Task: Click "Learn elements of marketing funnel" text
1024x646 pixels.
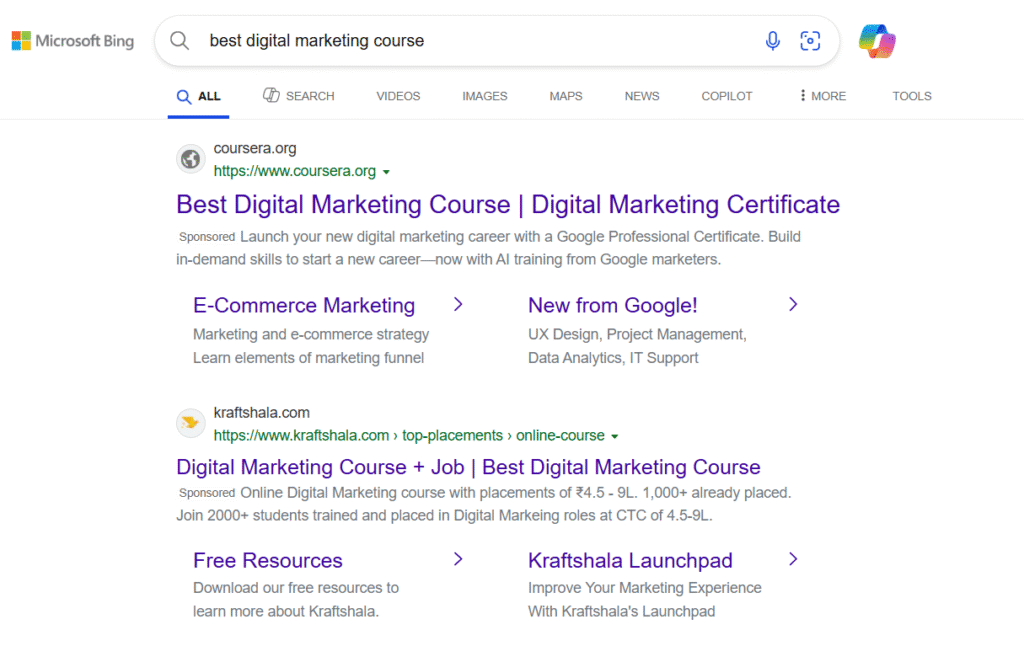Action: pos(308,358)
